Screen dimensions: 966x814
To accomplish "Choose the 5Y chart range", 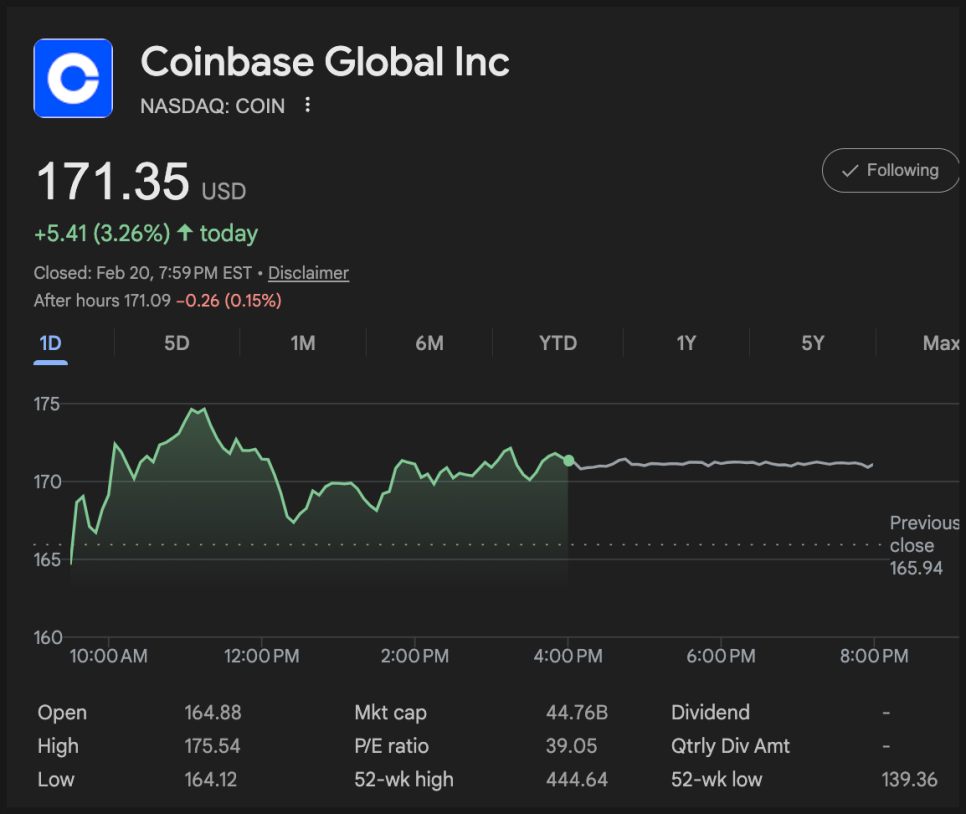I will 813,344.
